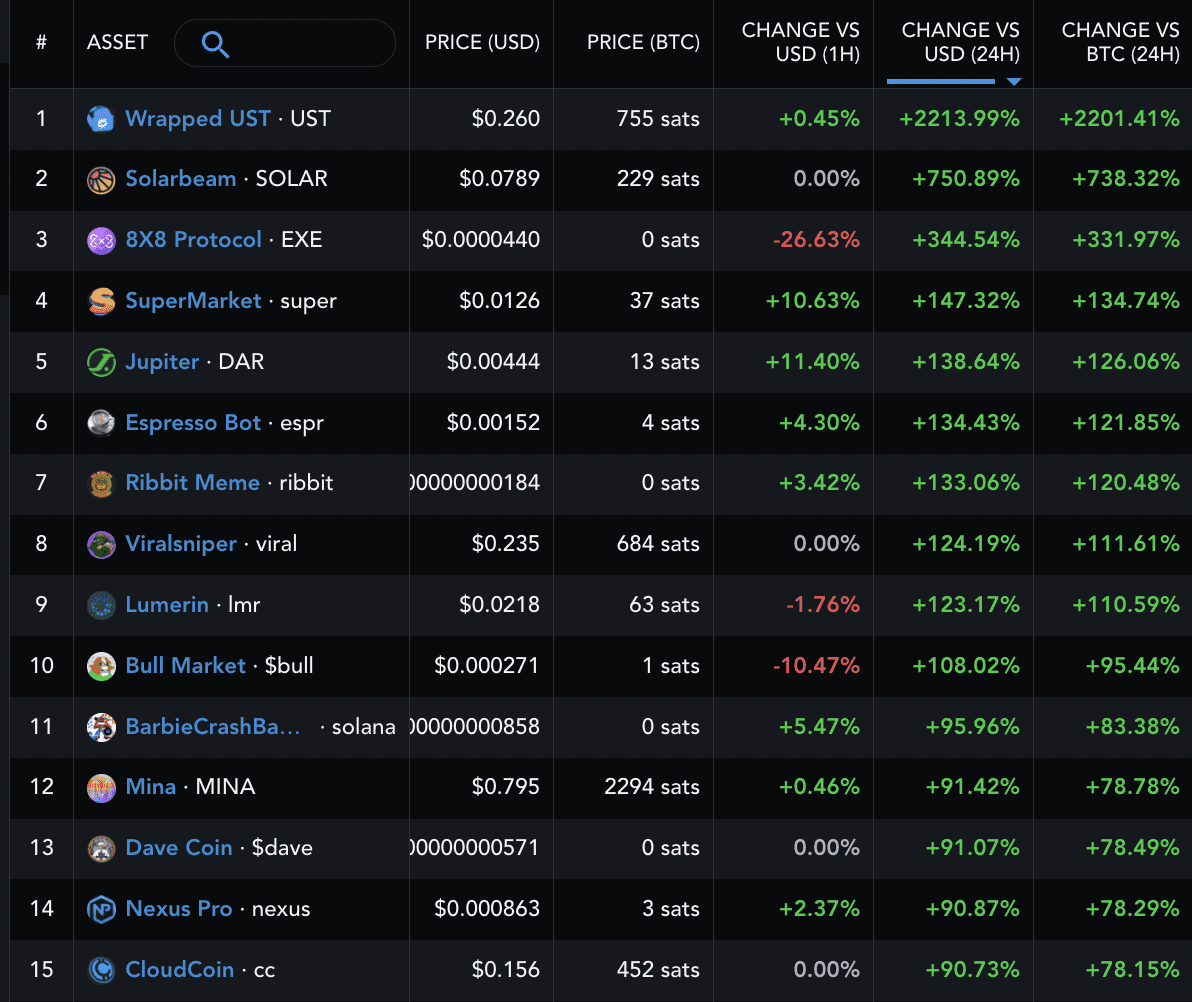1192x1002 pixels.
Task: Sort by CHANGE VS BTC (24H) header
Action: pyautogui.click(x=1121, y=44)
